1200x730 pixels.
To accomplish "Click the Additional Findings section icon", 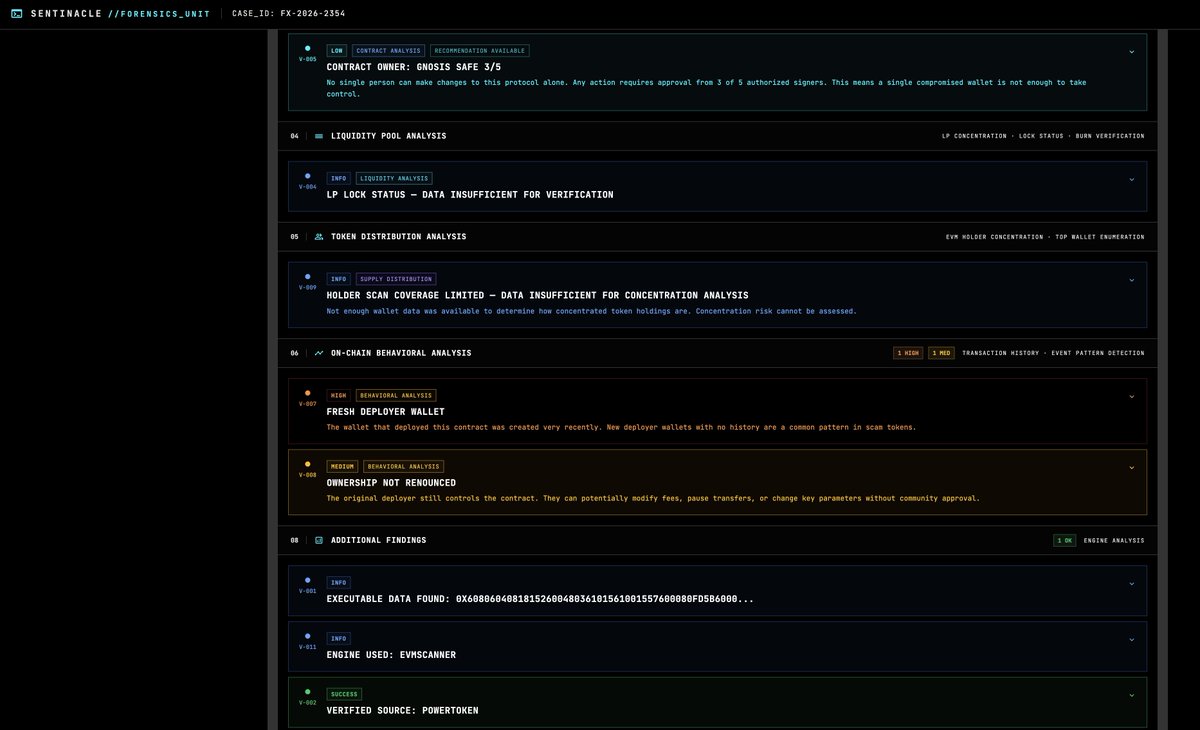I will click(319, 540).
